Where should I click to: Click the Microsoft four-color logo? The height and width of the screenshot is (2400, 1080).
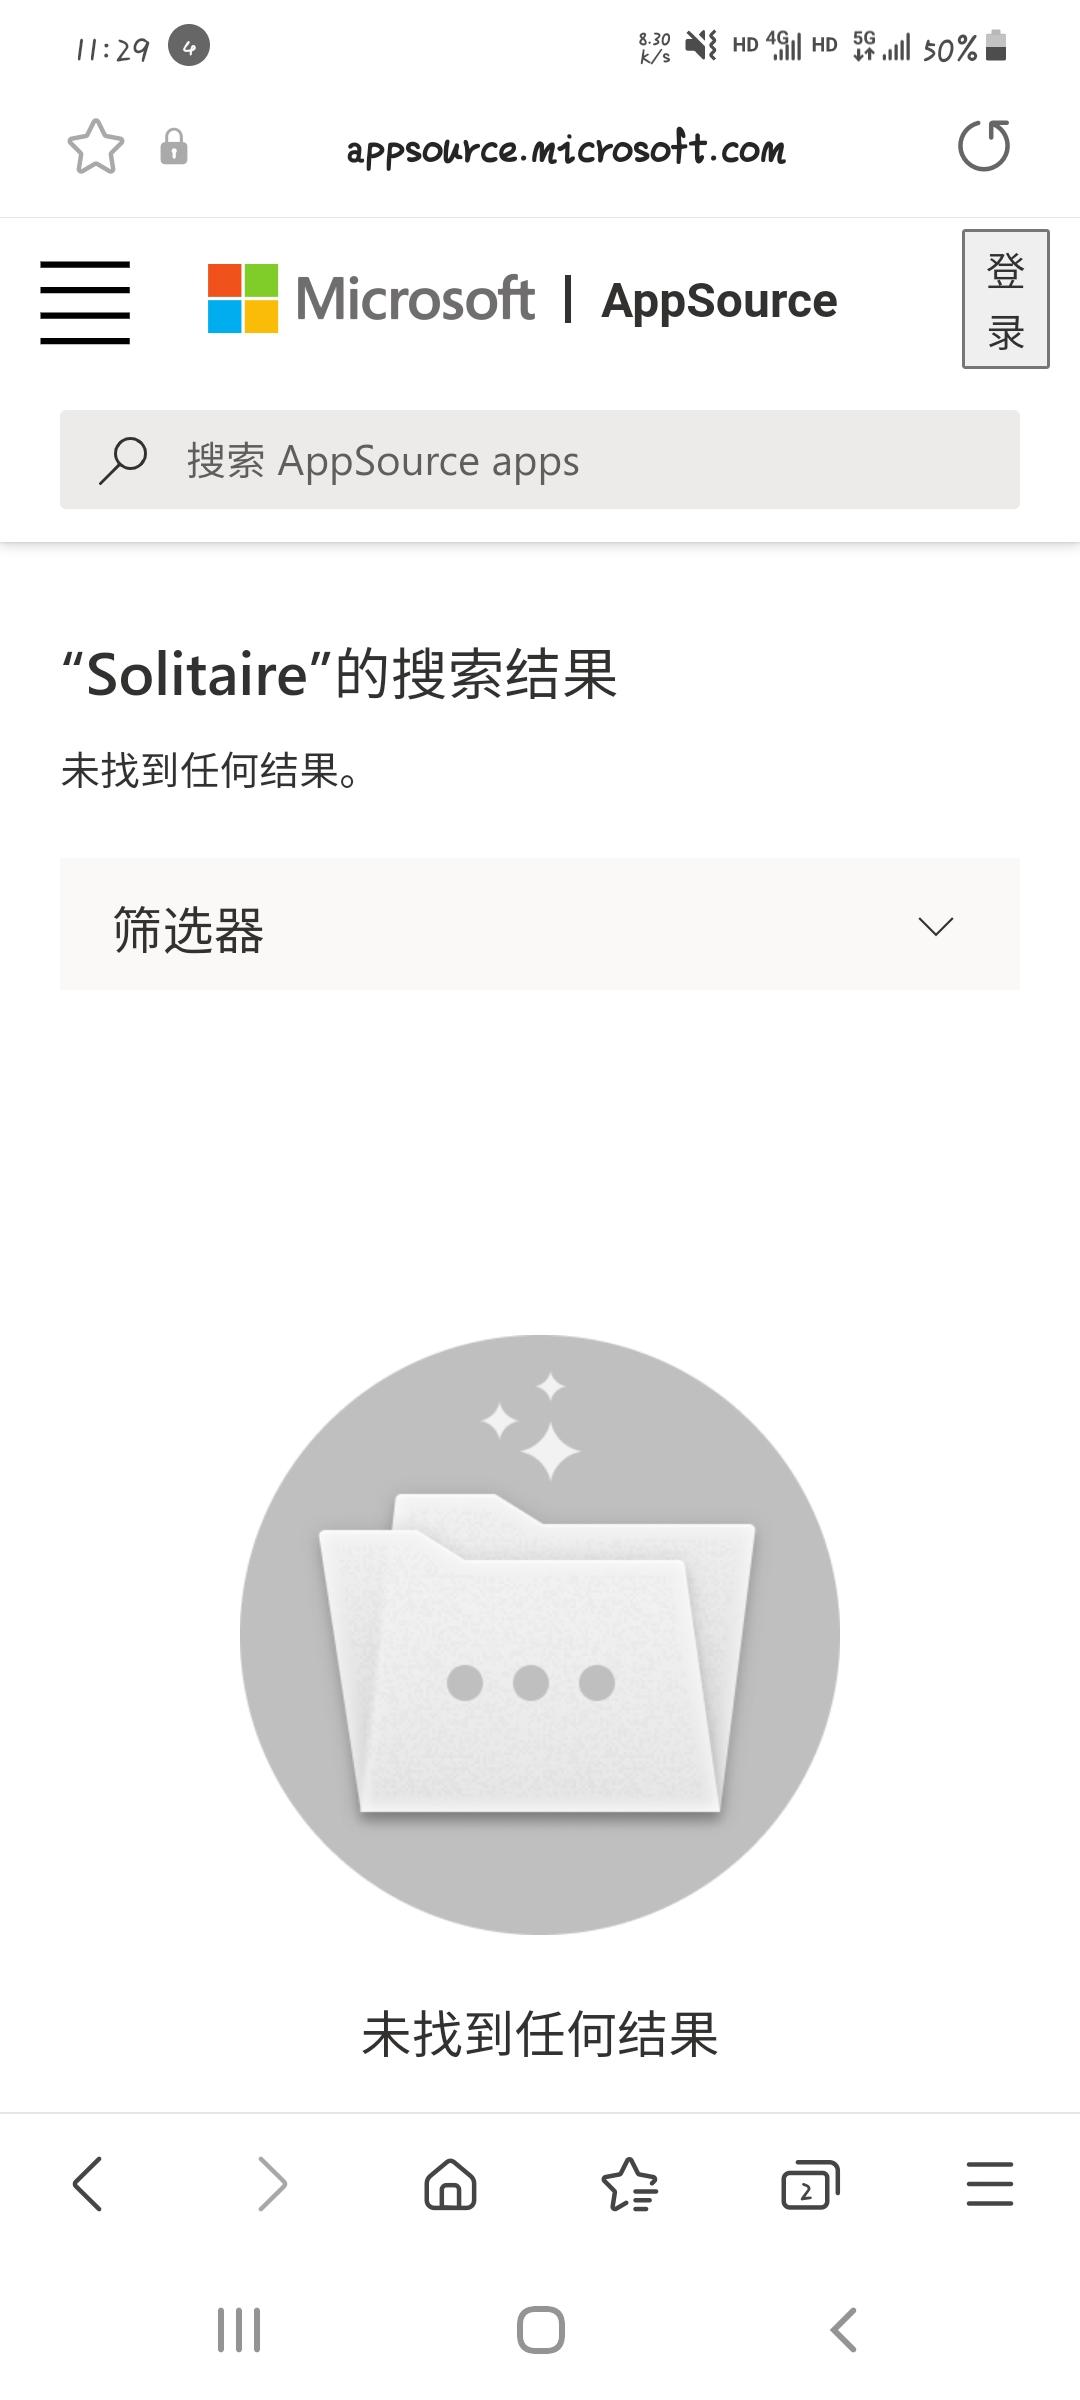pyautogui.click(x=243, y=298)
